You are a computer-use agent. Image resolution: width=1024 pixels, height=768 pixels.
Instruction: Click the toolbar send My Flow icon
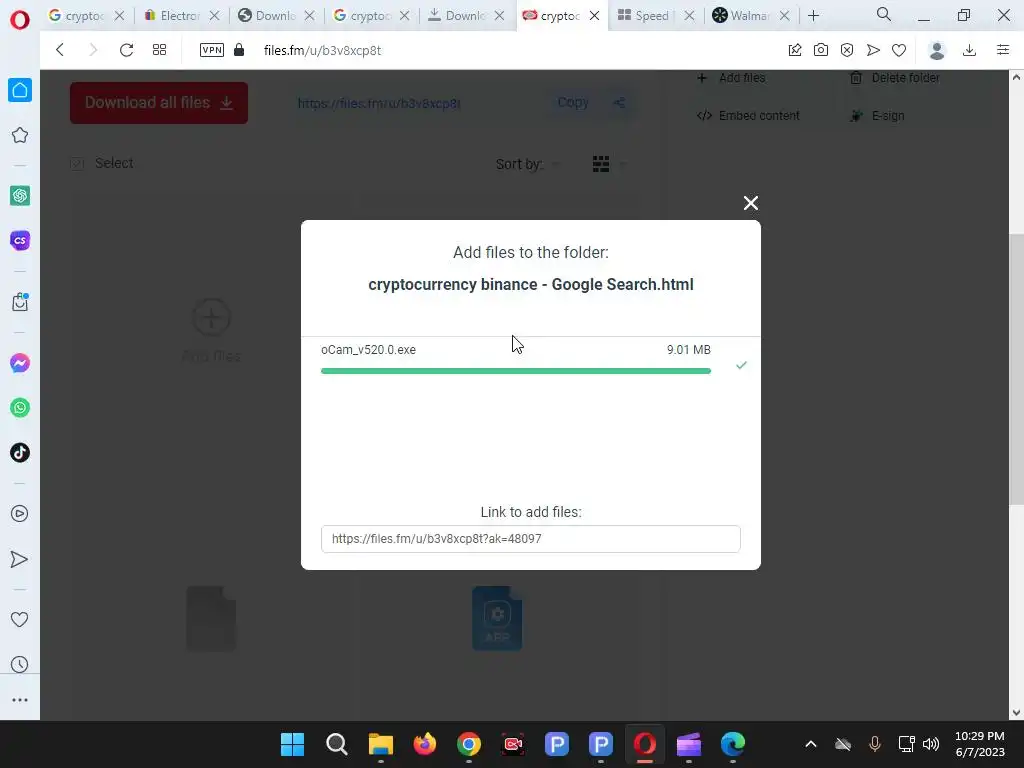click(x=873, y=50)
